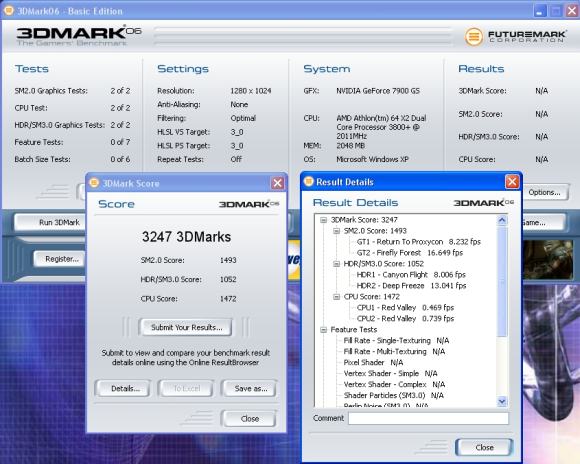Viewport: 580px width, 464px height.
Task: Click the Save as button
Action: coord(249,389)
